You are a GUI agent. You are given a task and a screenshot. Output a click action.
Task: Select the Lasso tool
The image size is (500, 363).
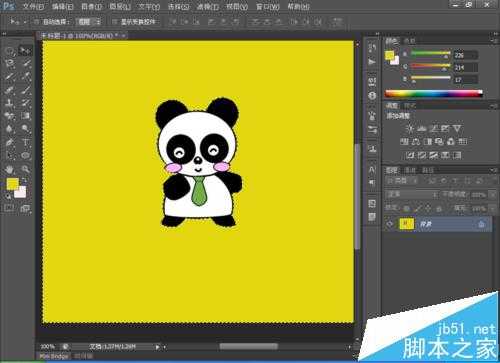pyautogui.click(x=10, y=63)
